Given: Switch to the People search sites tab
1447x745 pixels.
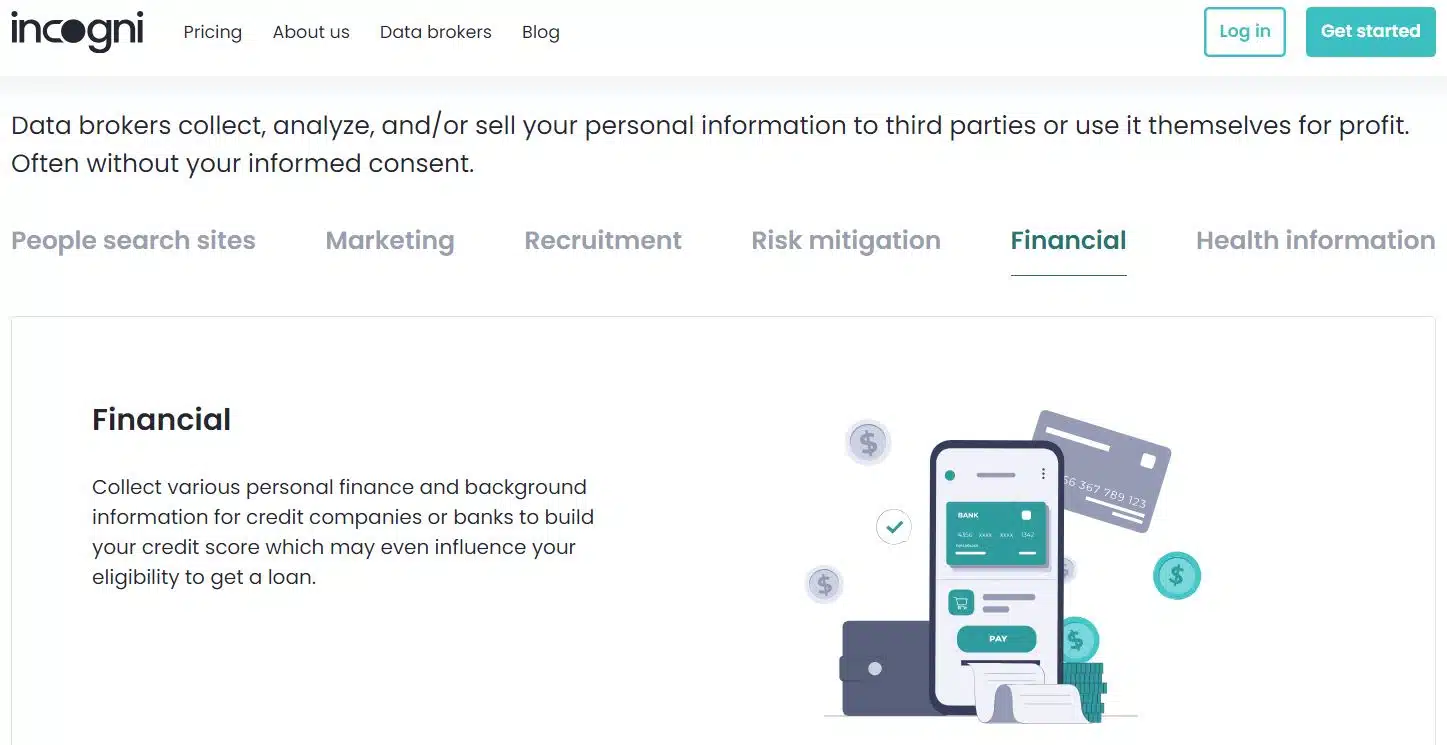Looking at the screenshot, I should pyautogui.click(x=133, y=241).
